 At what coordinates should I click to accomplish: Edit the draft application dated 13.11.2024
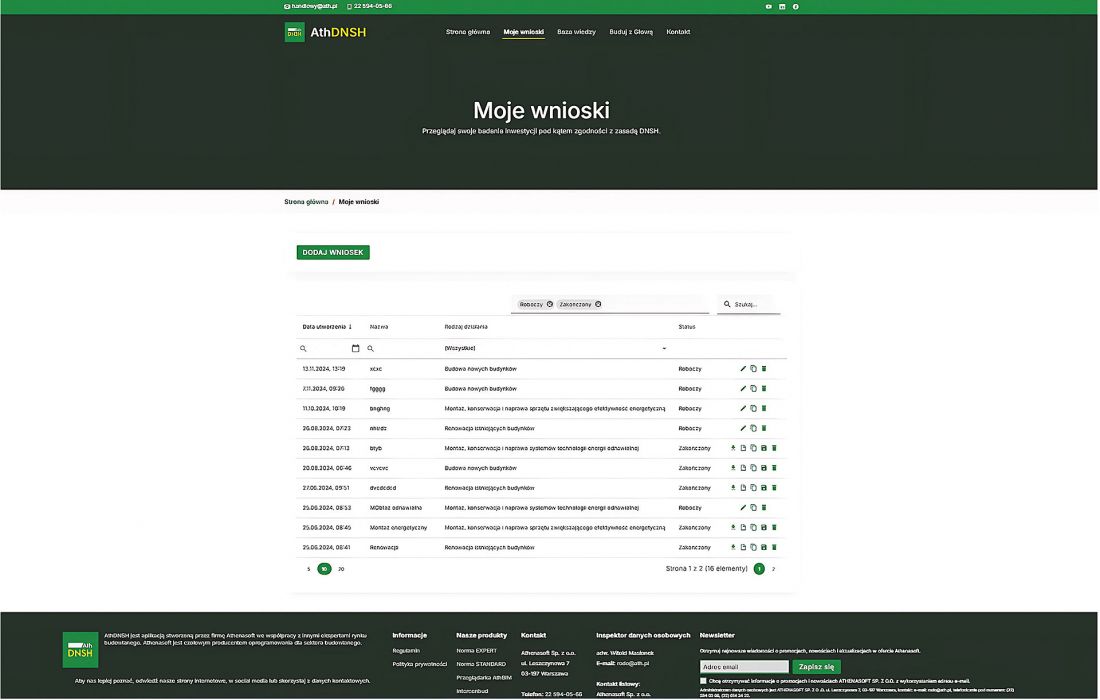[743, 369]
